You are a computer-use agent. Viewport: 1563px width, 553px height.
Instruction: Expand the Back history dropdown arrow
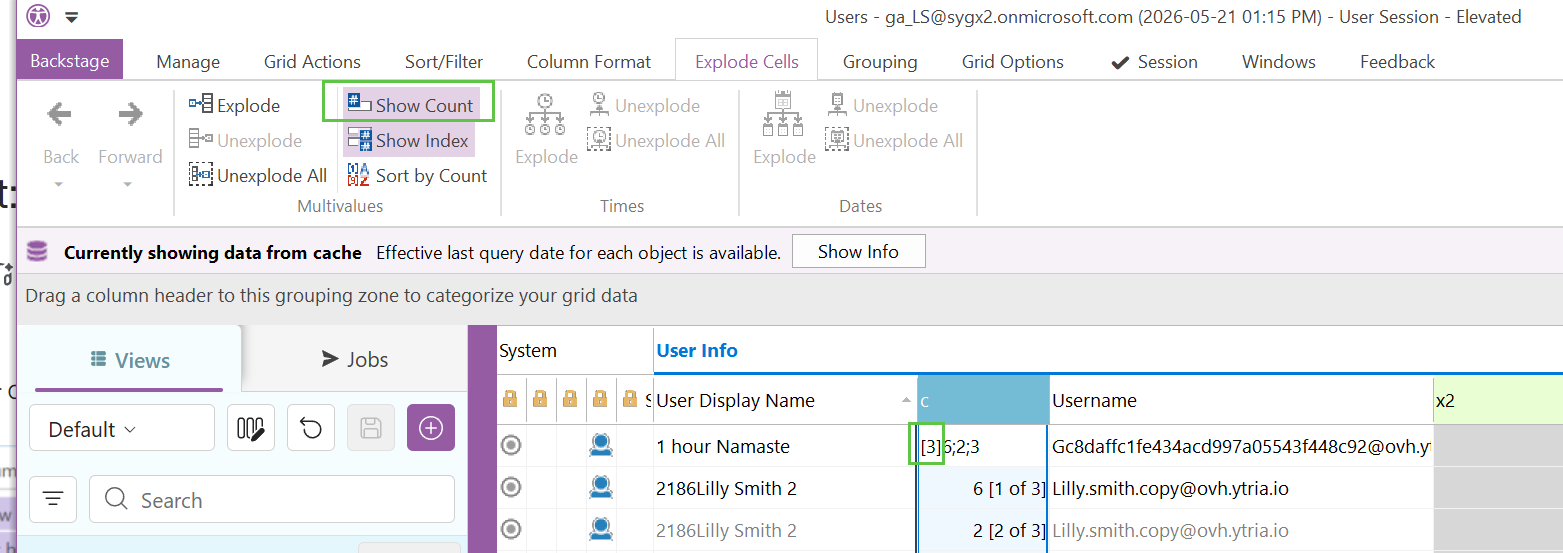tap(60, 184)
